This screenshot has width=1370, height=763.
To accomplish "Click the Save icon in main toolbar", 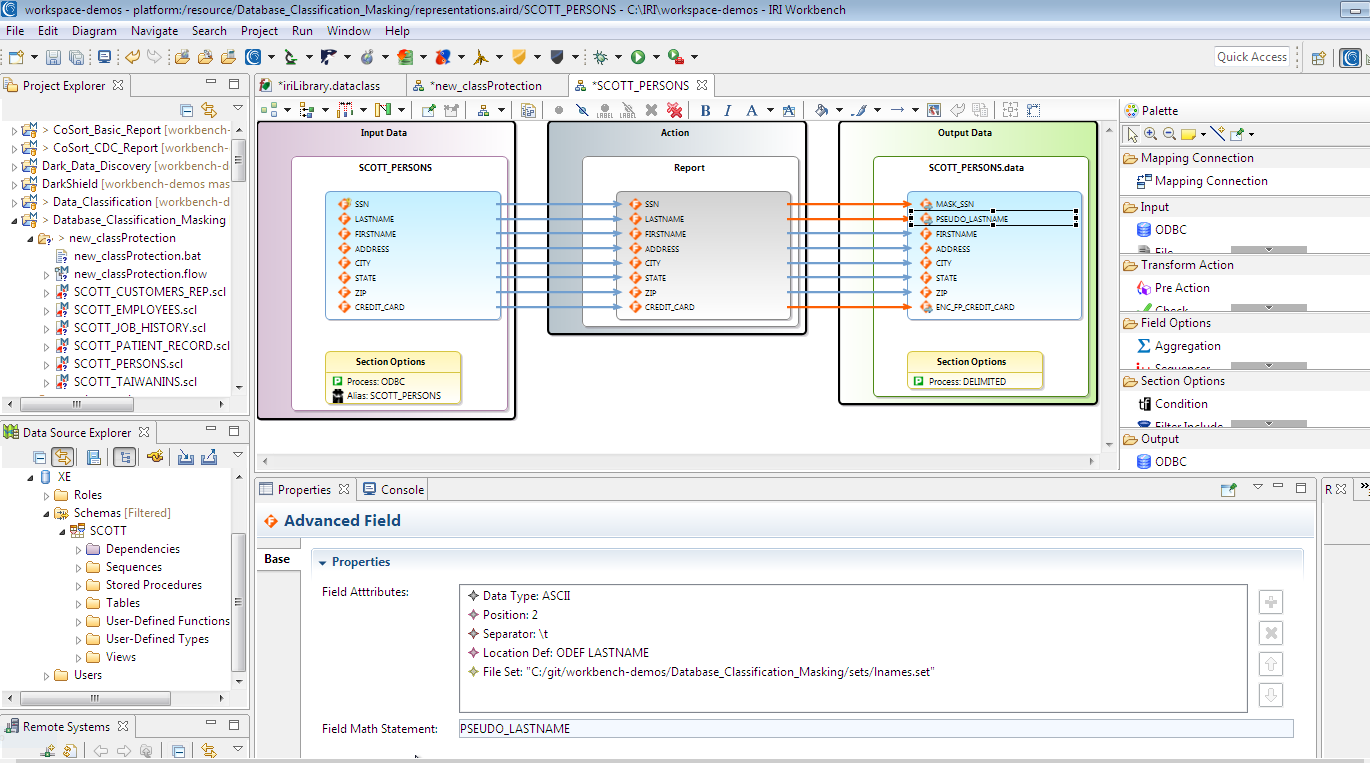I will click(53, 57).
